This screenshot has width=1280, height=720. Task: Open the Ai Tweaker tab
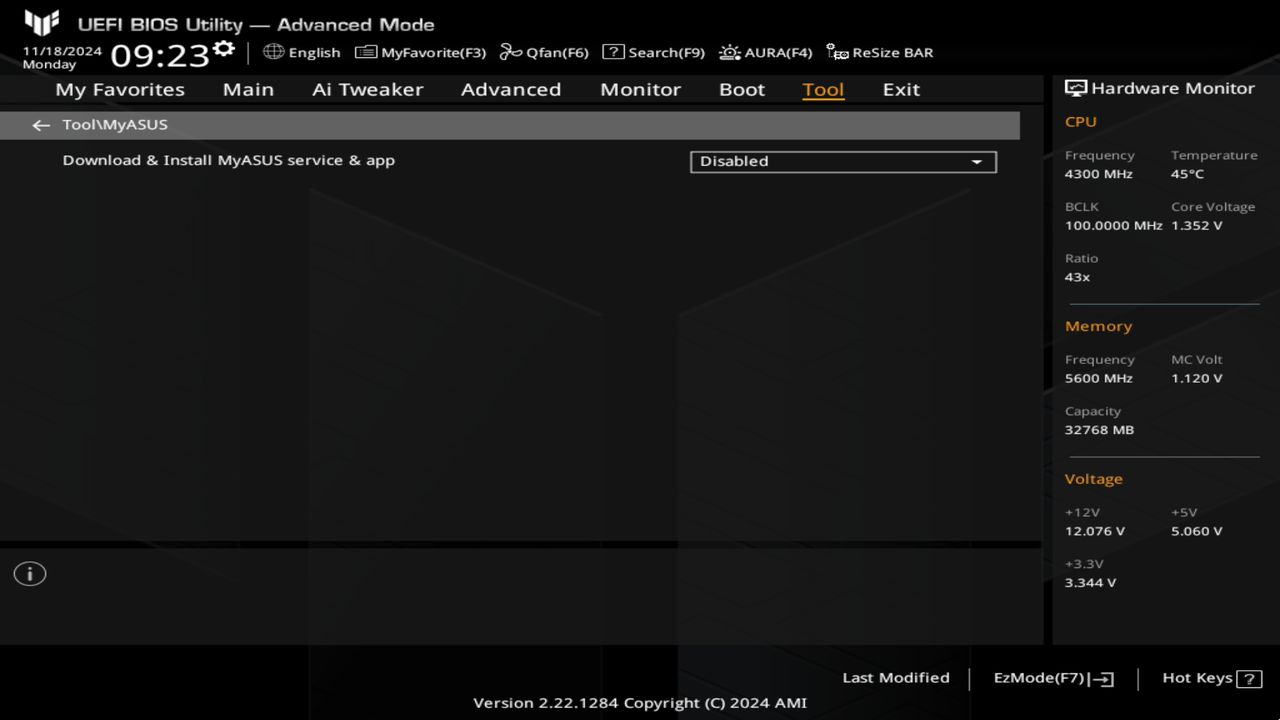(x=367, y=89)
